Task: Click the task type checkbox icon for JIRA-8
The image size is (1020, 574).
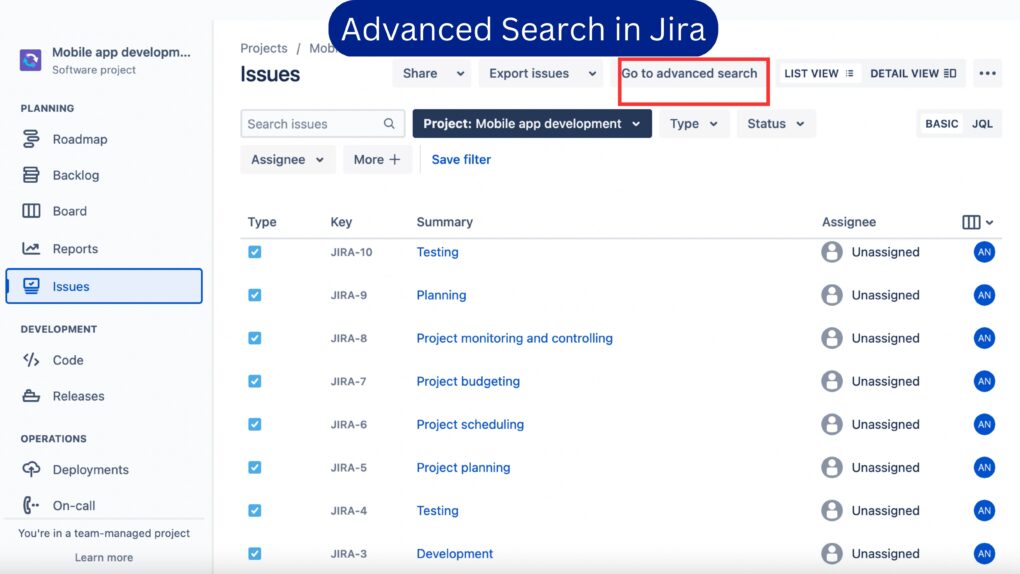Action: [x=254, y=338]
